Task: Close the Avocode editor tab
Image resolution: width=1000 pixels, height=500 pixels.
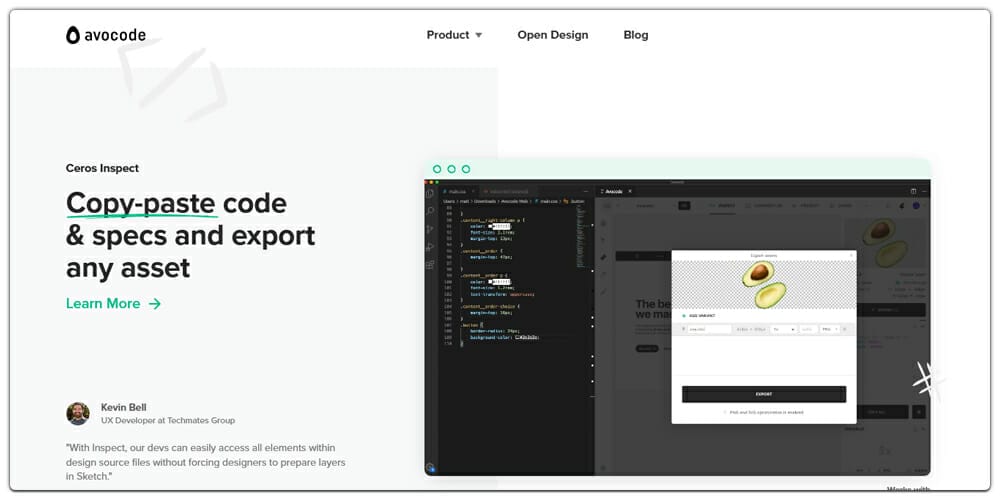Action: (x=630, y=191)
